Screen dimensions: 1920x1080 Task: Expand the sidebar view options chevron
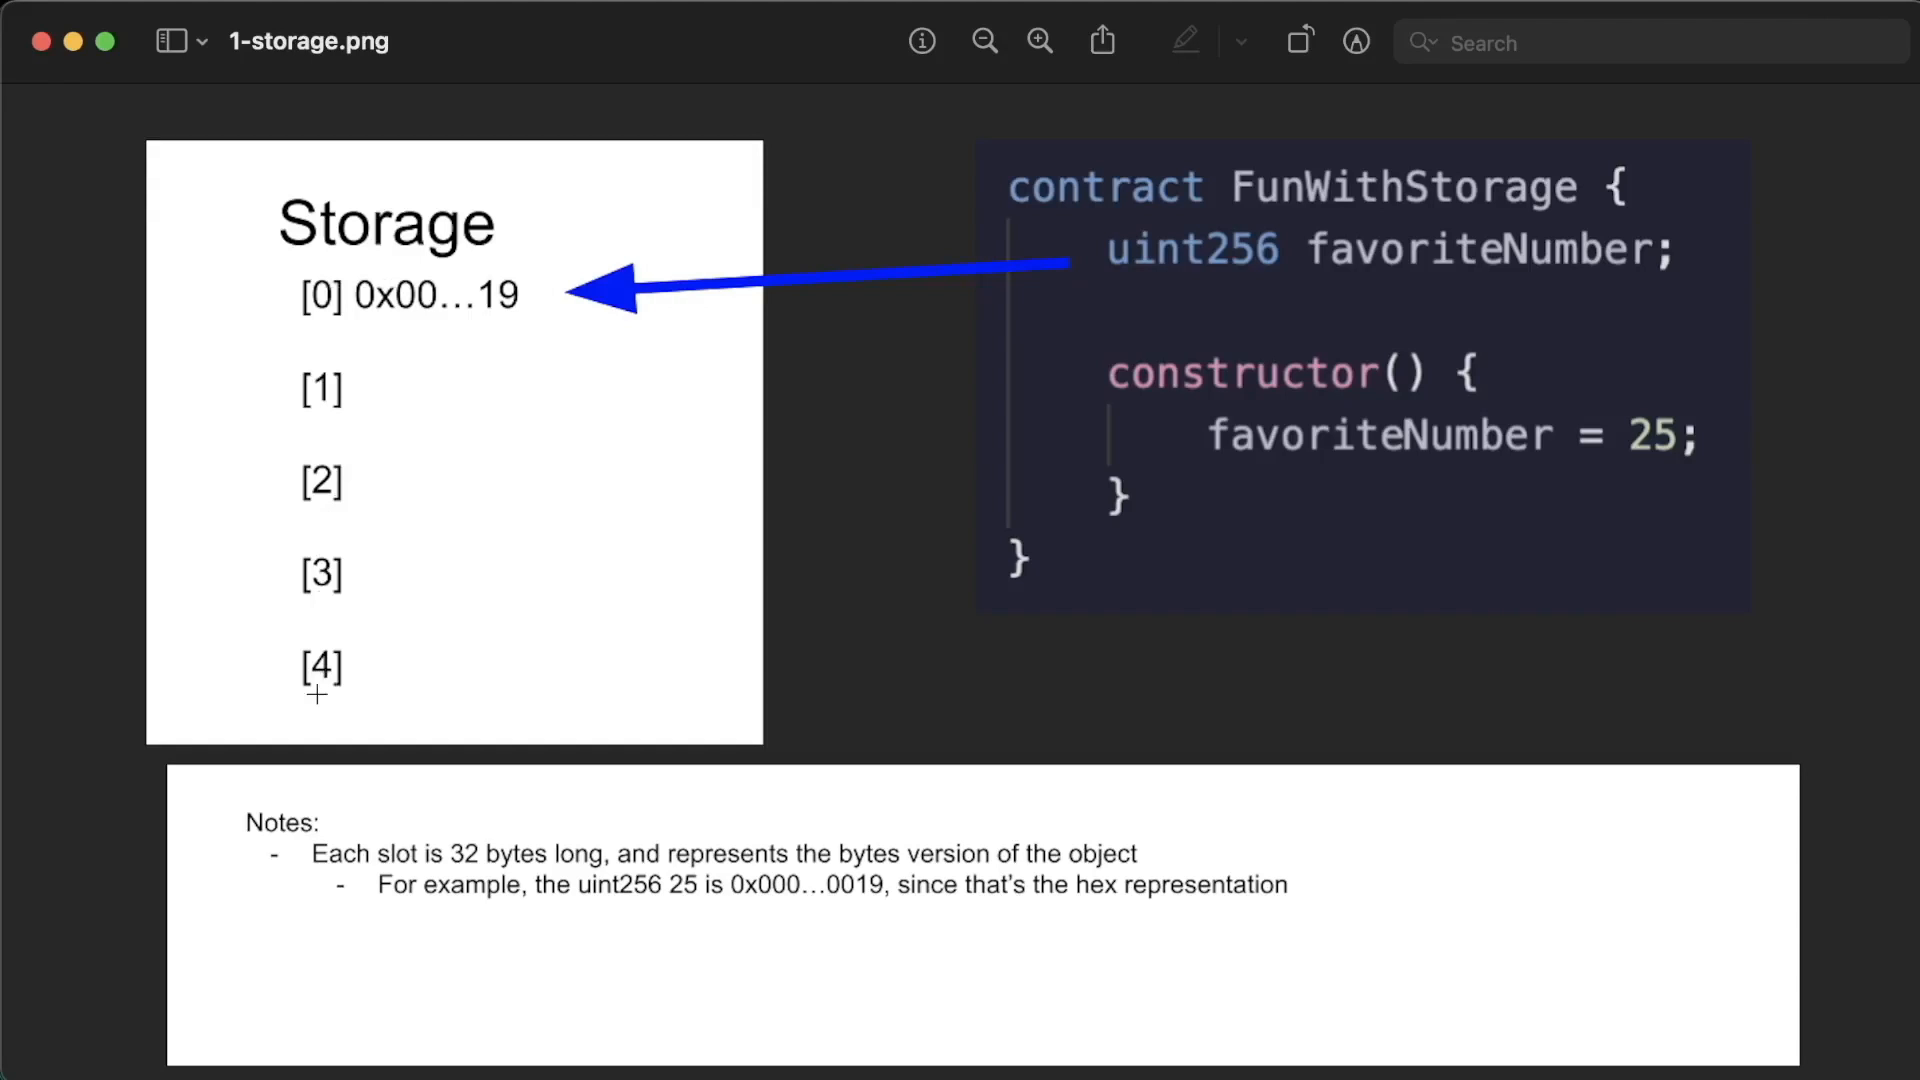point(203,42)
